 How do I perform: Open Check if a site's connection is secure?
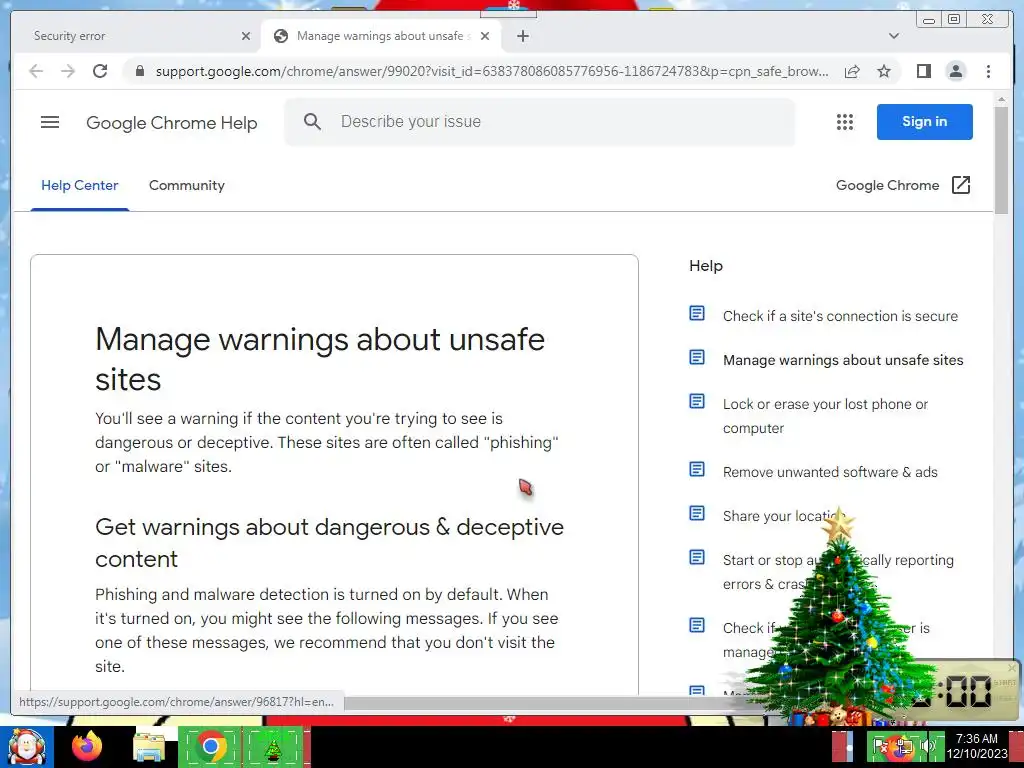coord(840,316)
